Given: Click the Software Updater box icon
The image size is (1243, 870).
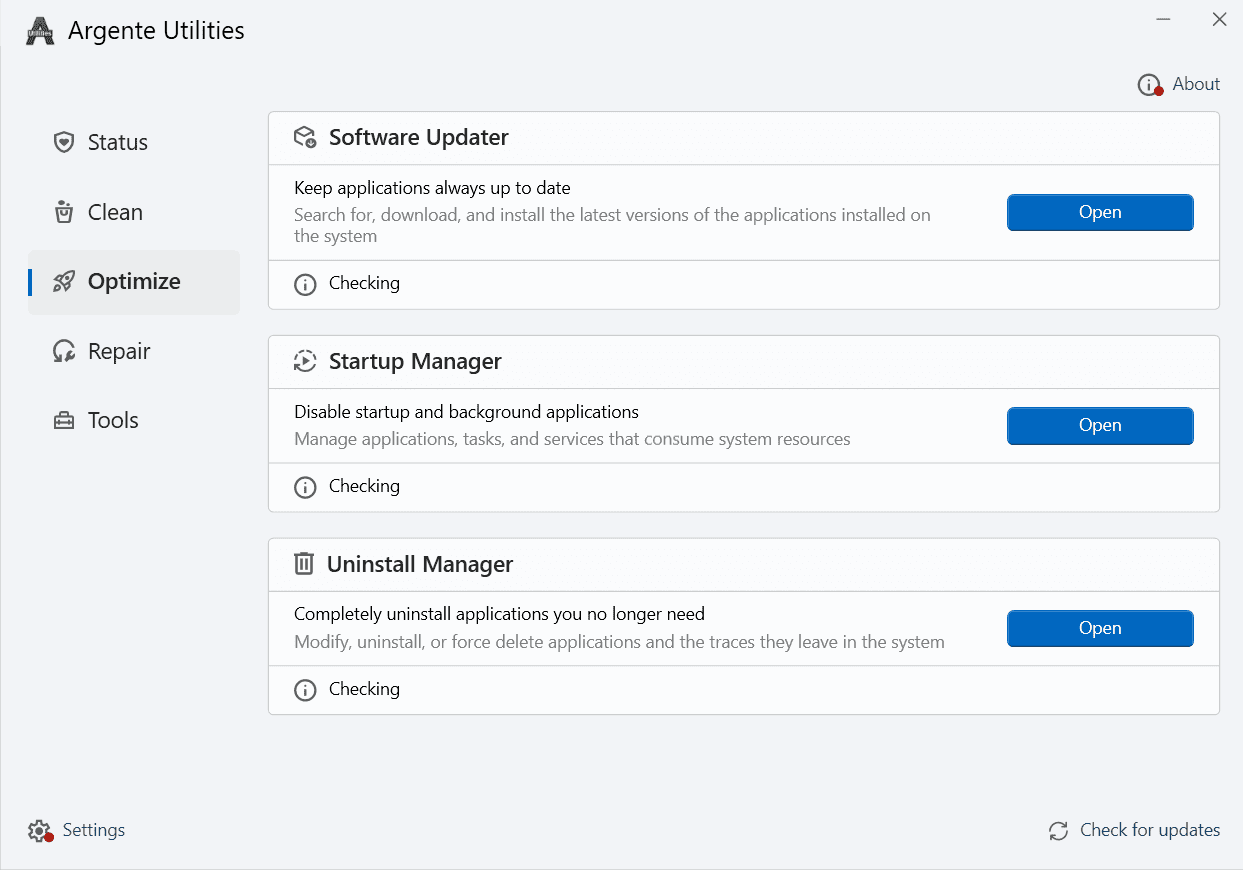Looking at the screenshot, I should coord(305,137).
